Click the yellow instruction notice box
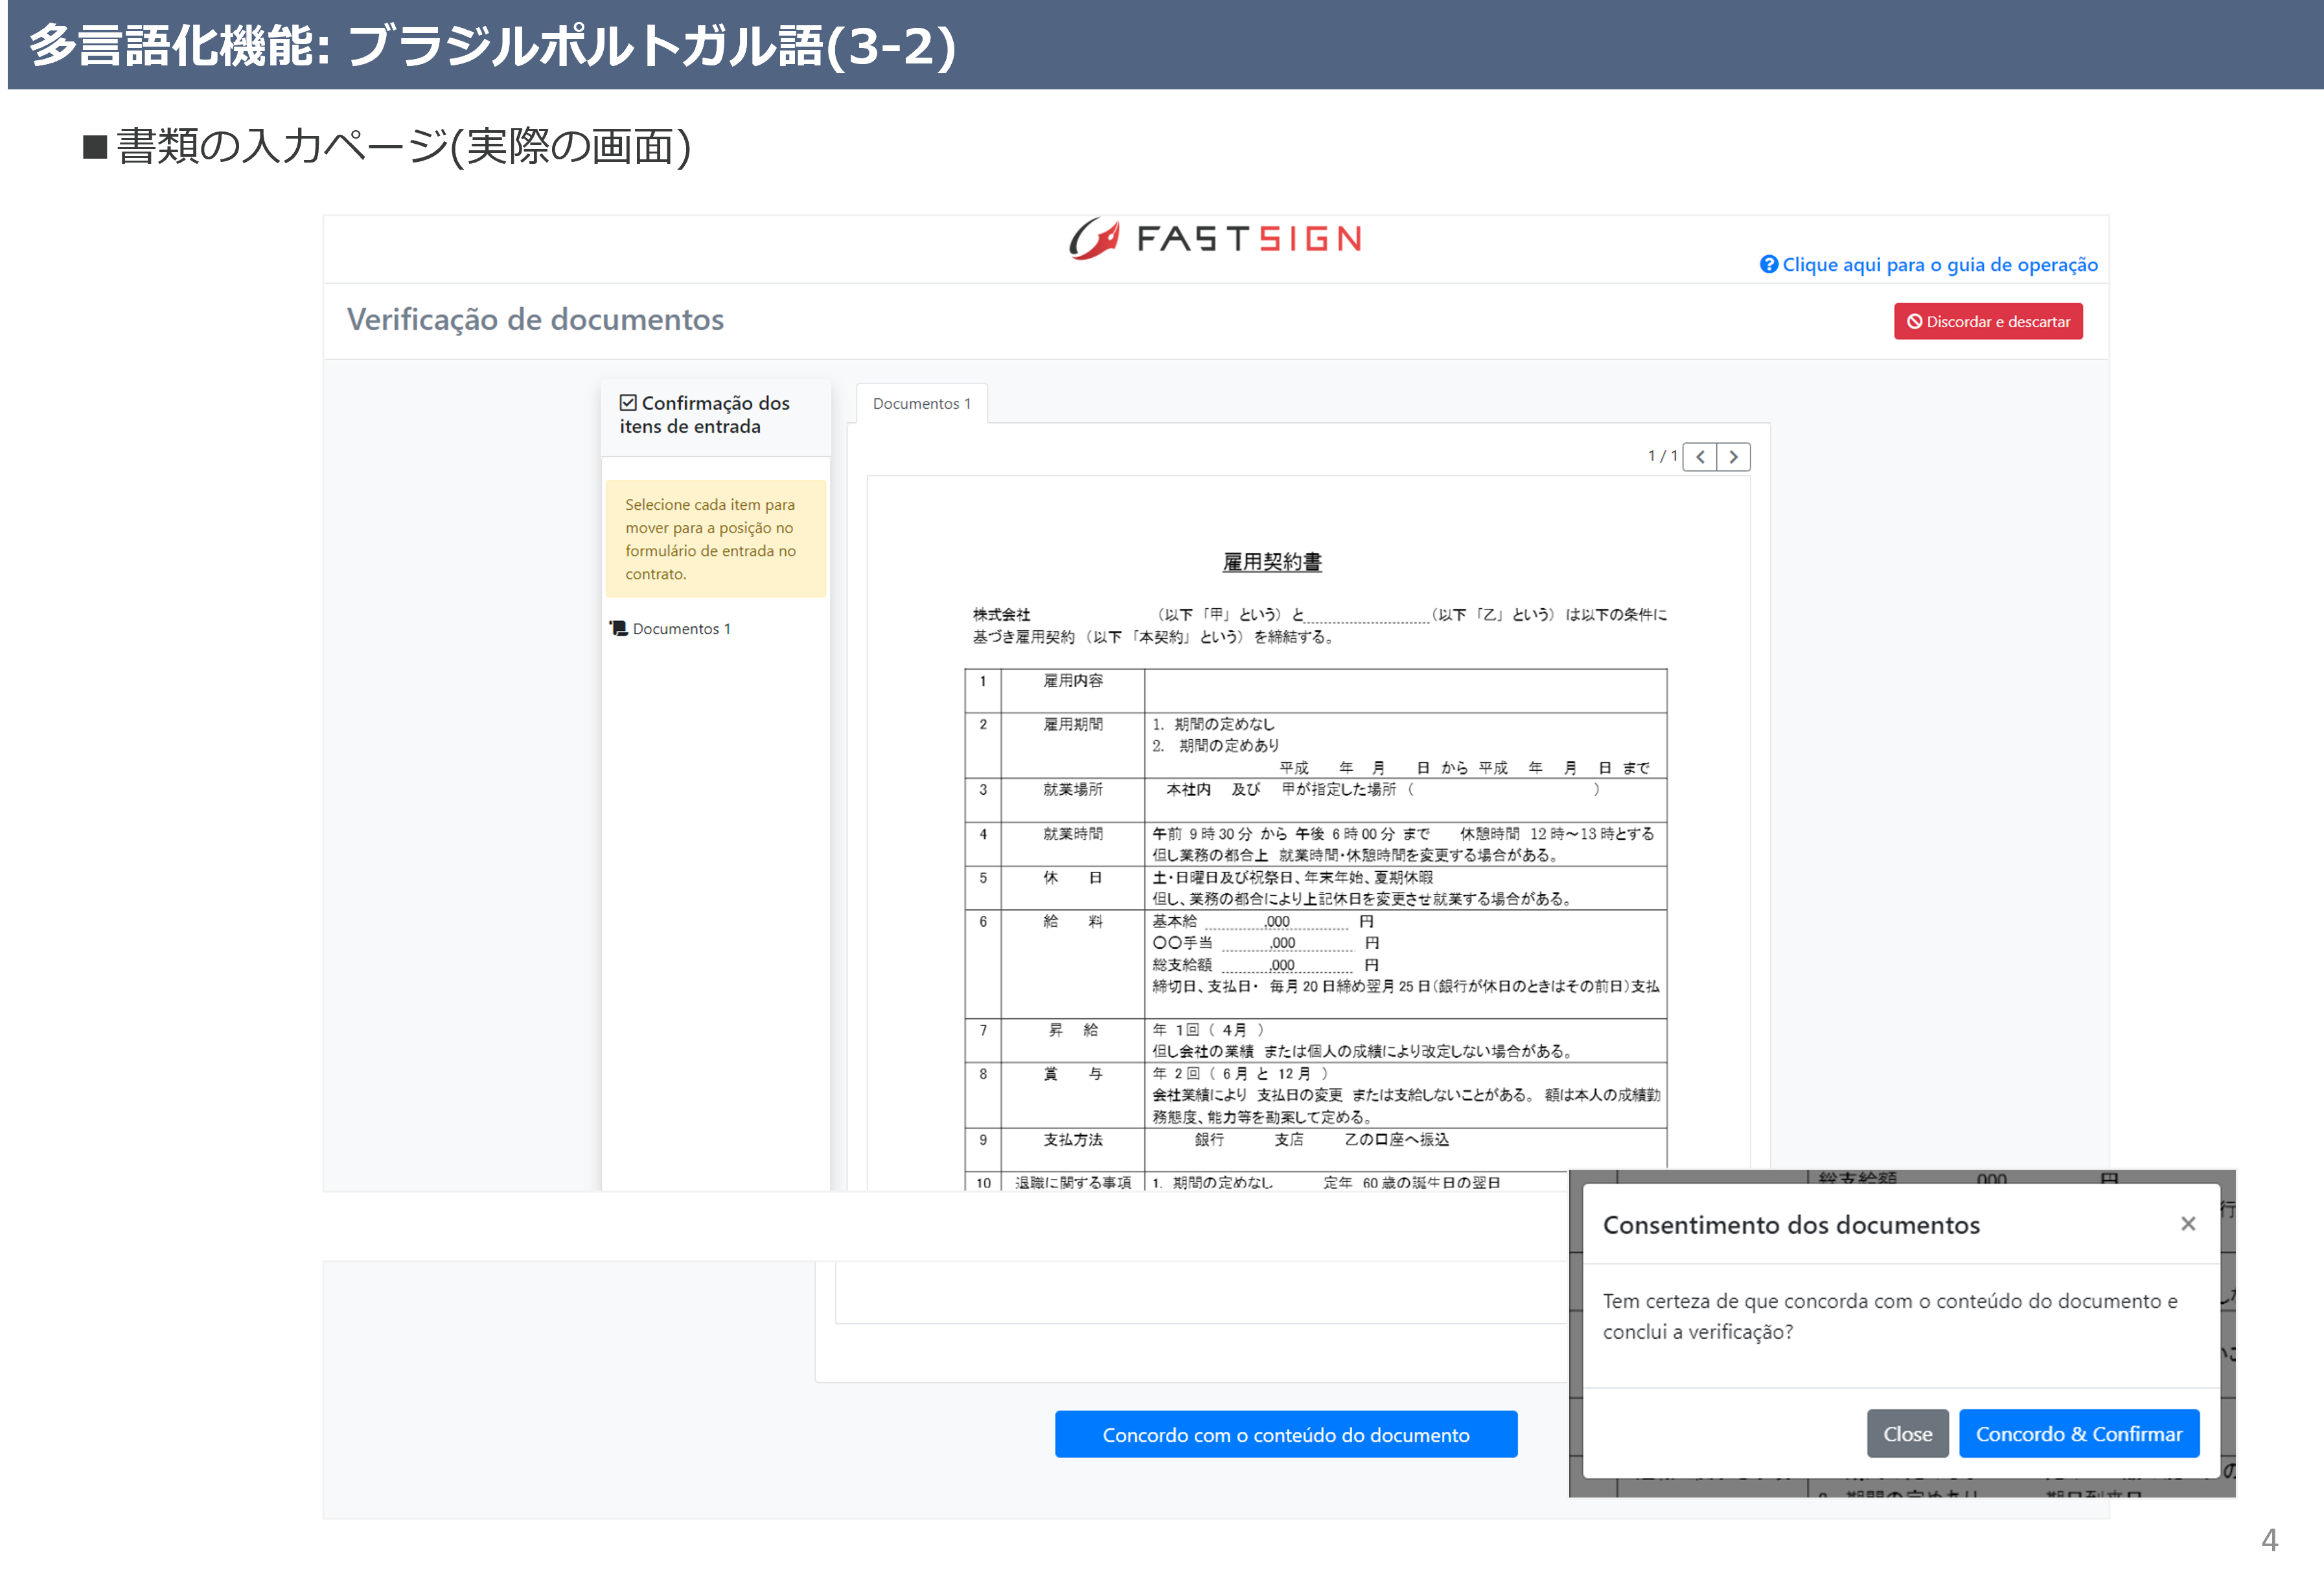The image size is (2324, 1583). (715, 539)
